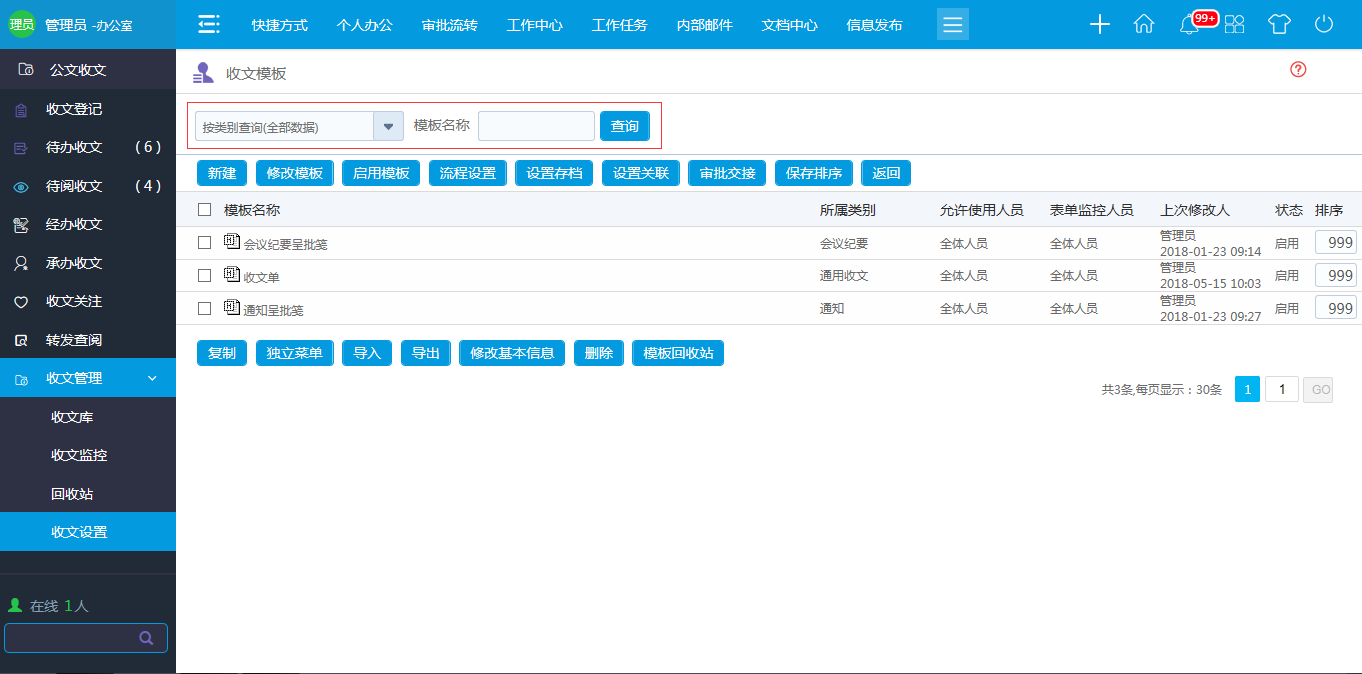Check the checkbox beside 收文单
Screen dimensions: 1362x674
(205, 275)
